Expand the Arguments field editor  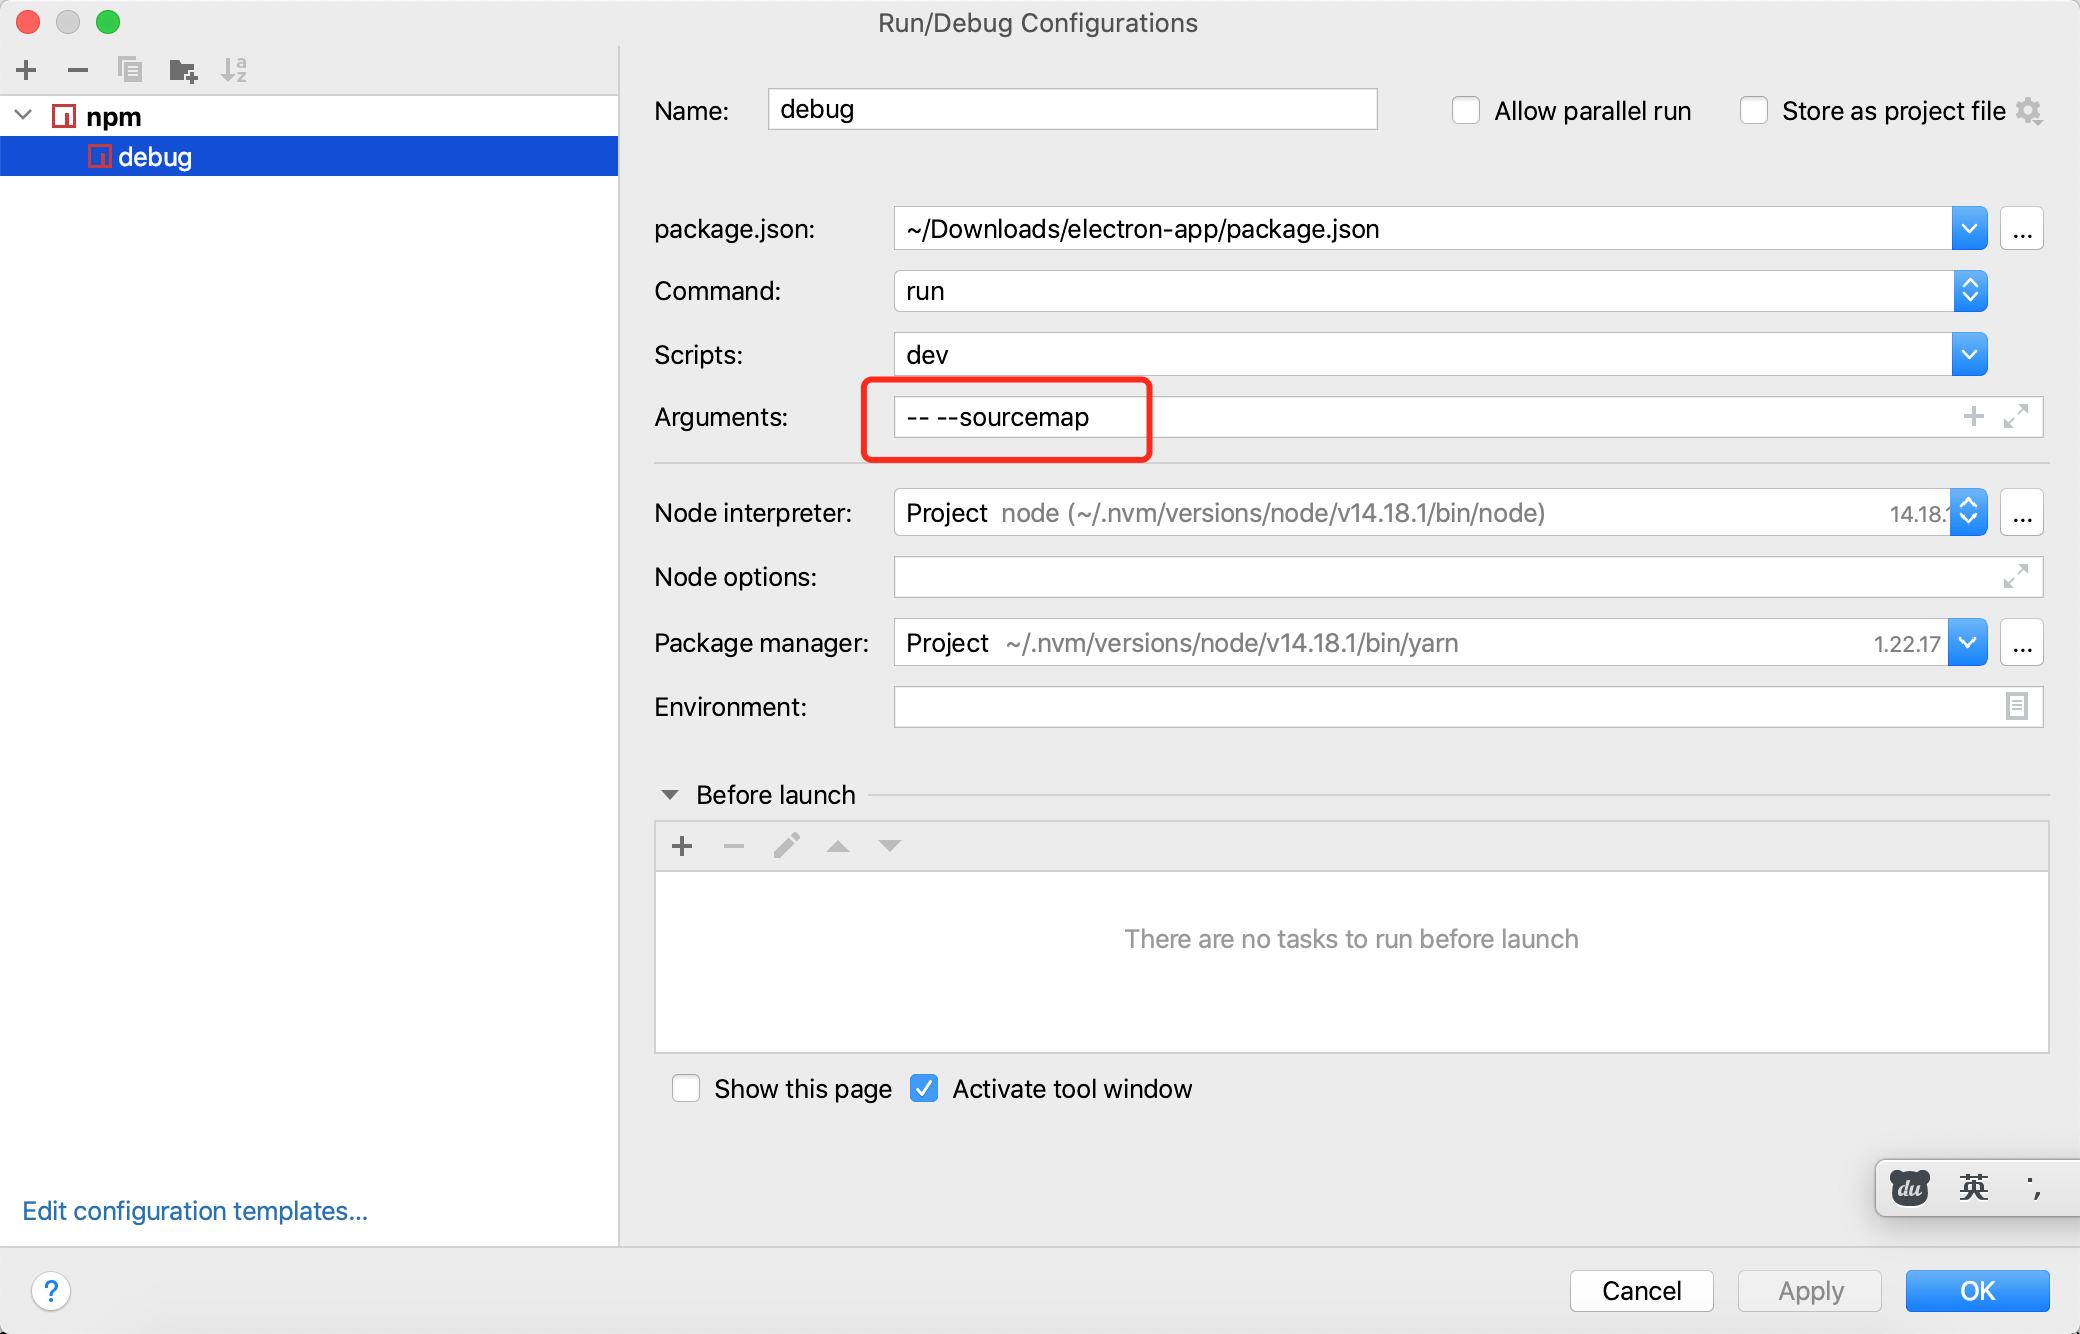coord(2015,417)
